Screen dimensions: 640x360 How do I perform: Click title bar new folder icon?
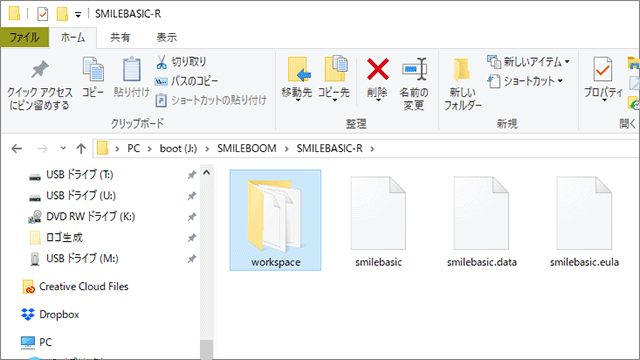(62, 14)
